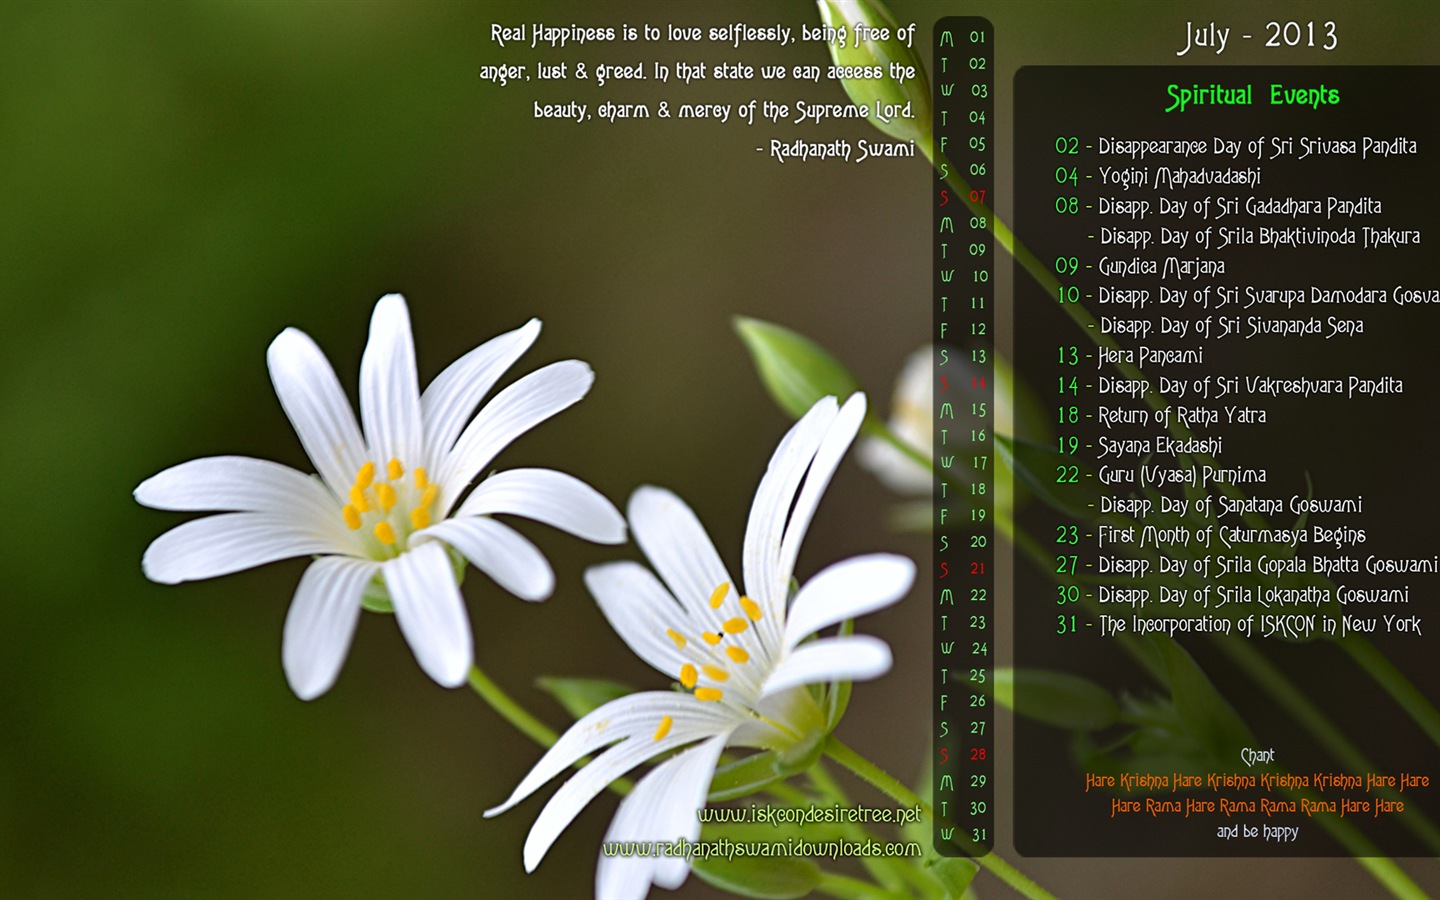
Task: Select date 31 in the calendar strip
Action: pyautogui.click(x=979, y=834)
